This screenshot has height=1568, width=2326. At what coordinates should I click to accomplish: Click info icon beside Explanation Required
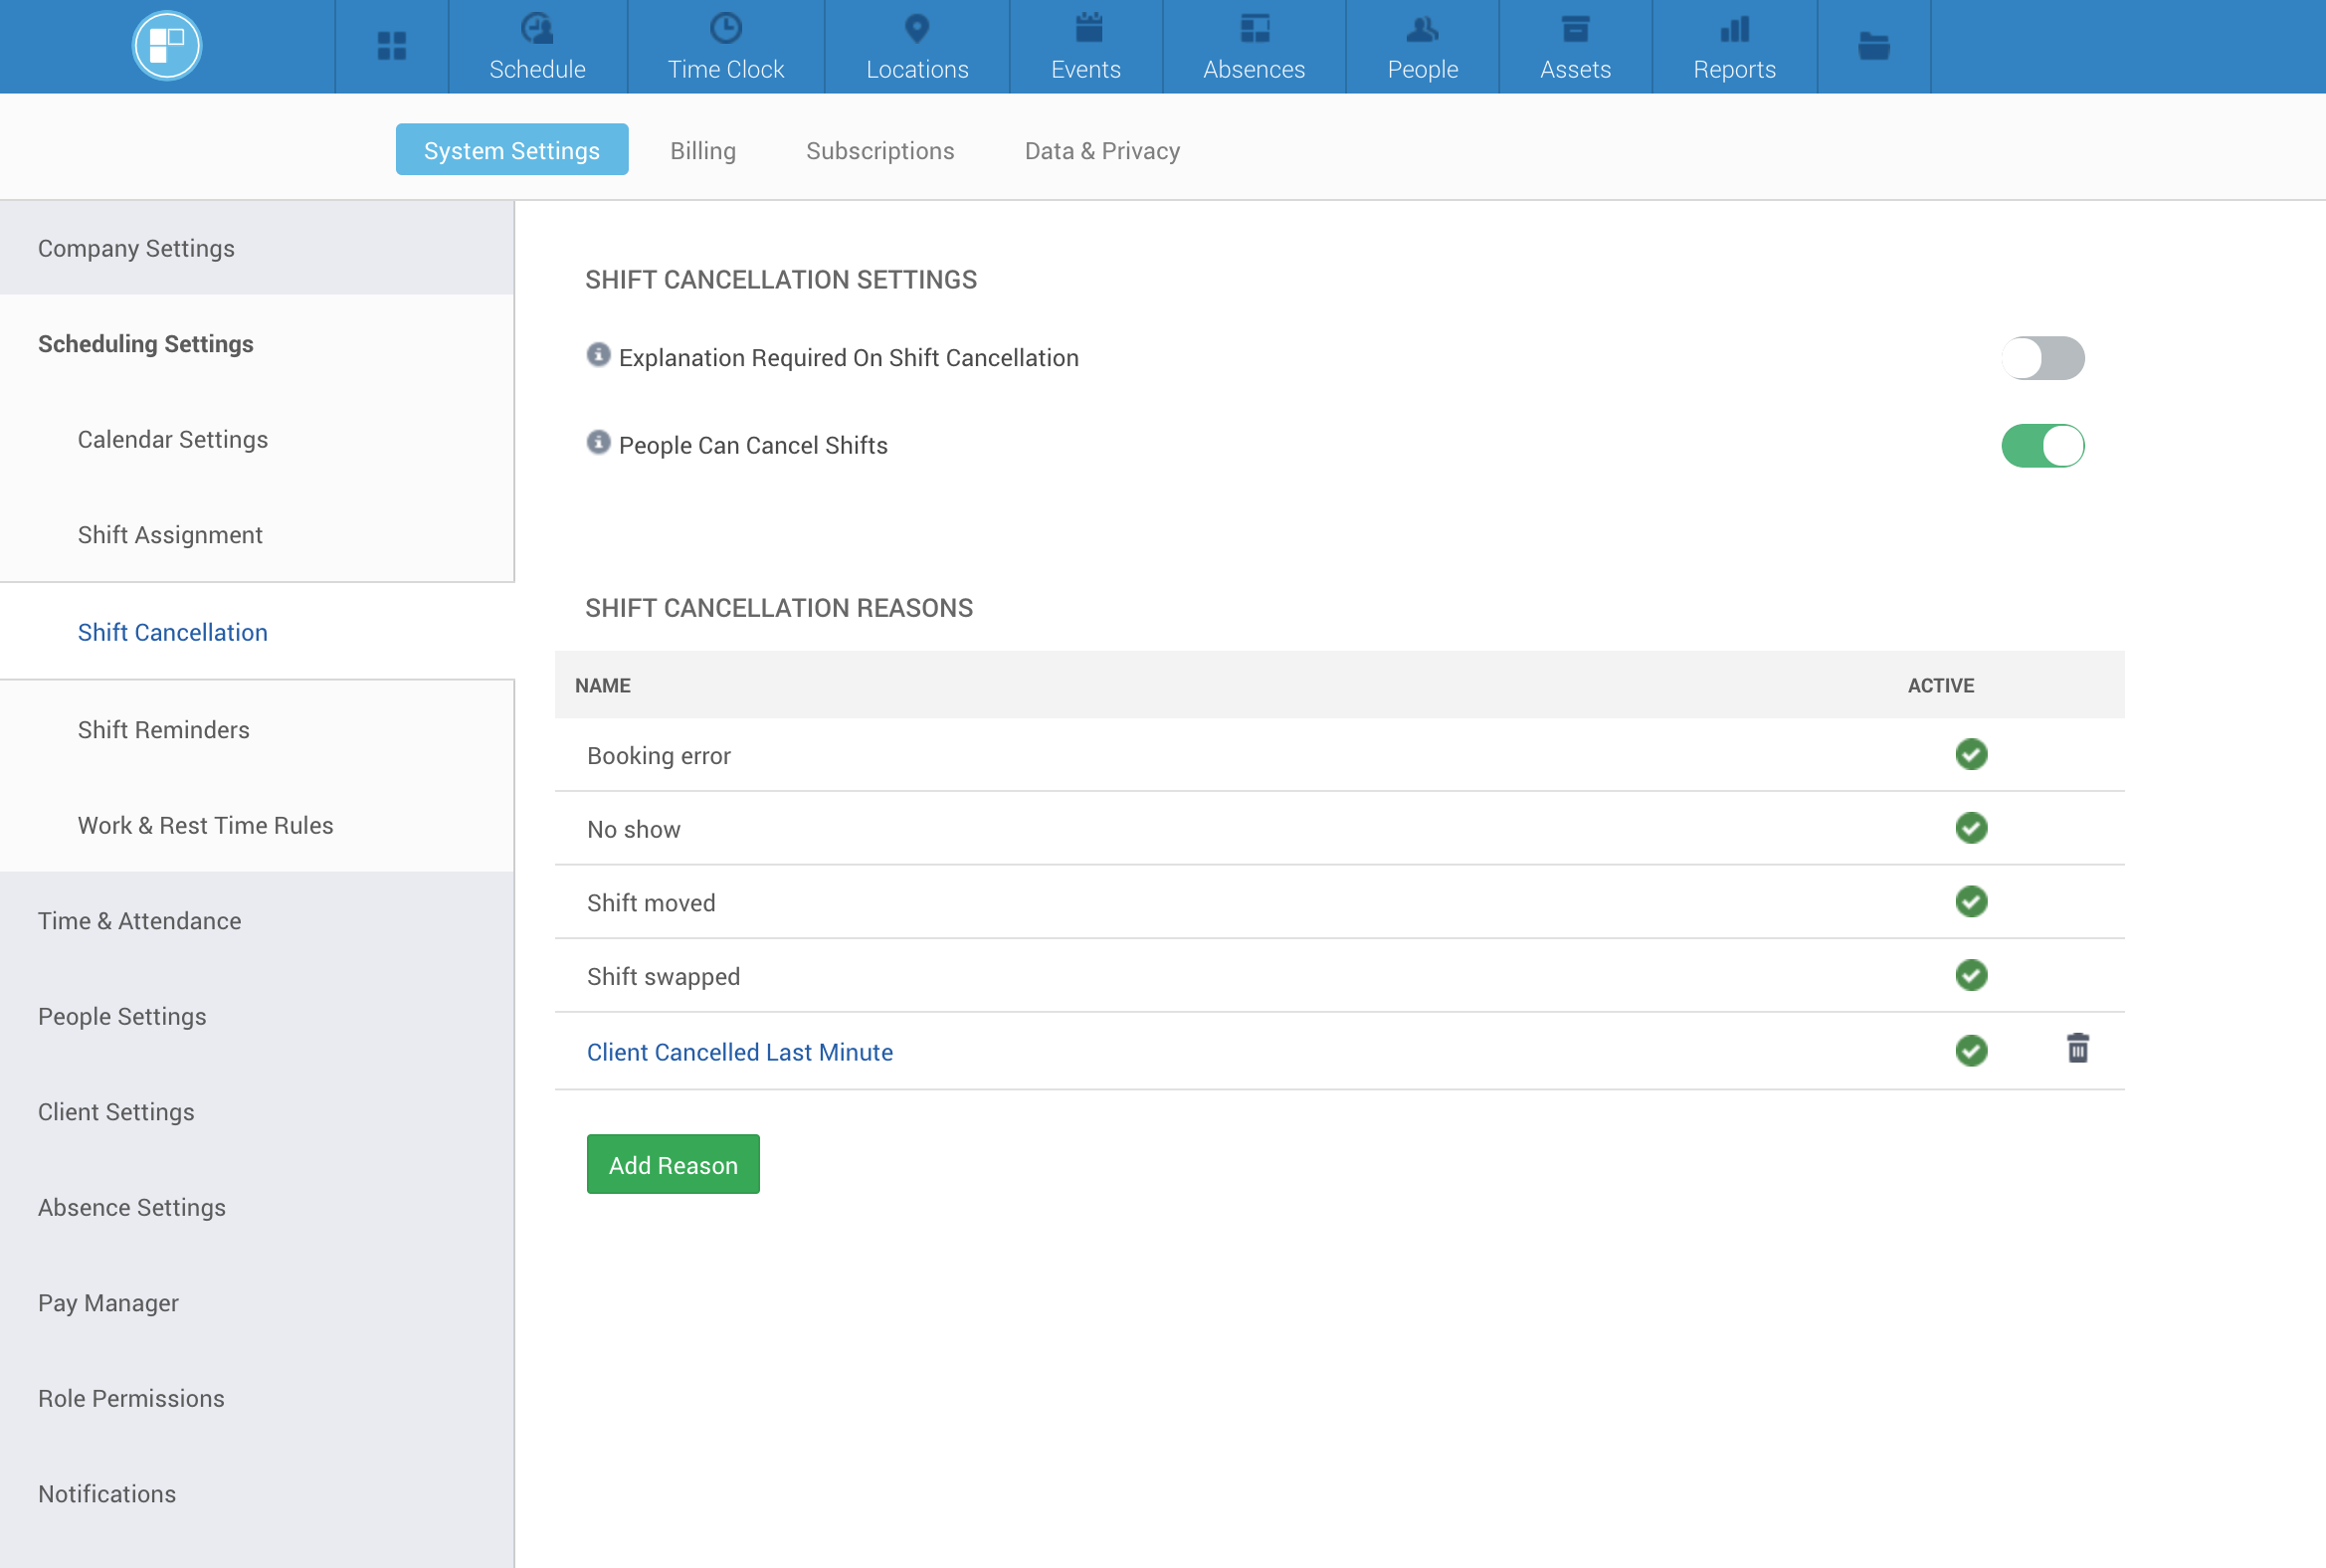pos(598,355)
